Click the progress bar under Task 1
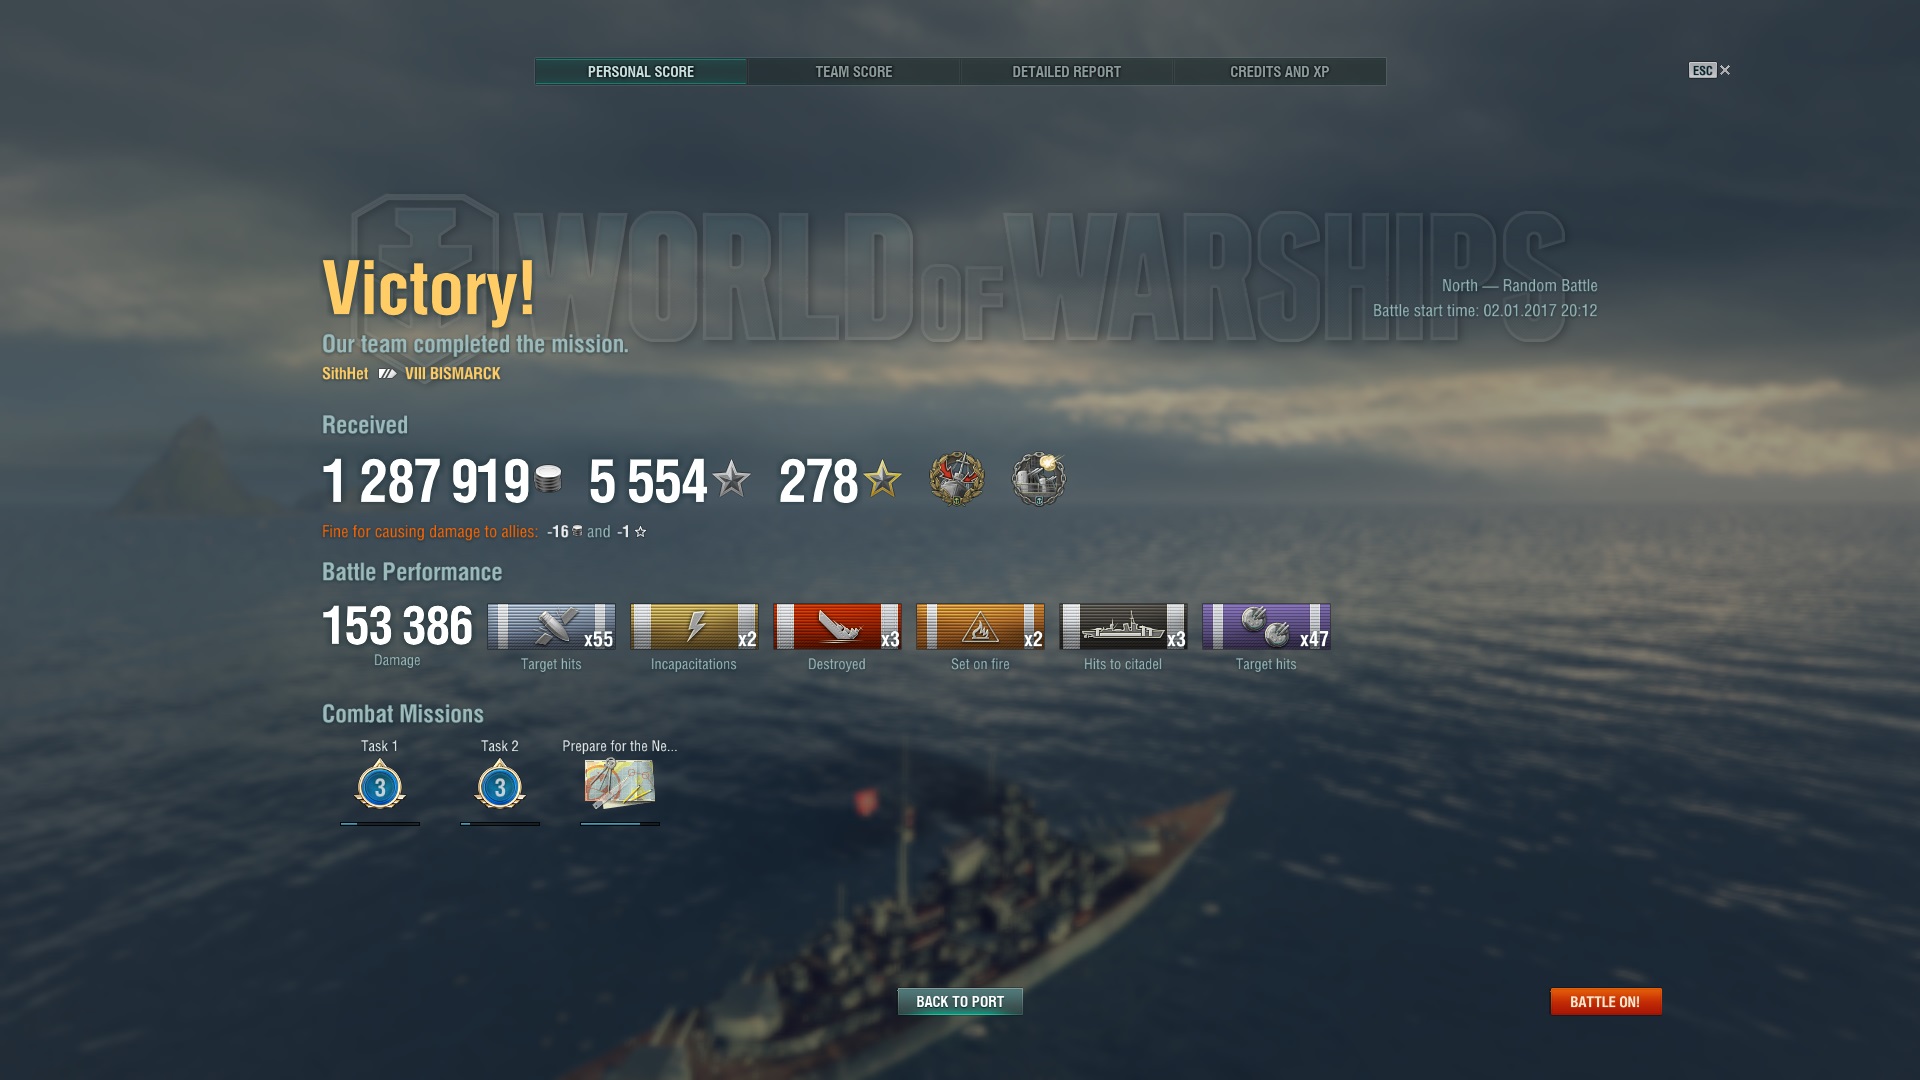Viewport: 1920px width, 1080px height. point(380,824)
